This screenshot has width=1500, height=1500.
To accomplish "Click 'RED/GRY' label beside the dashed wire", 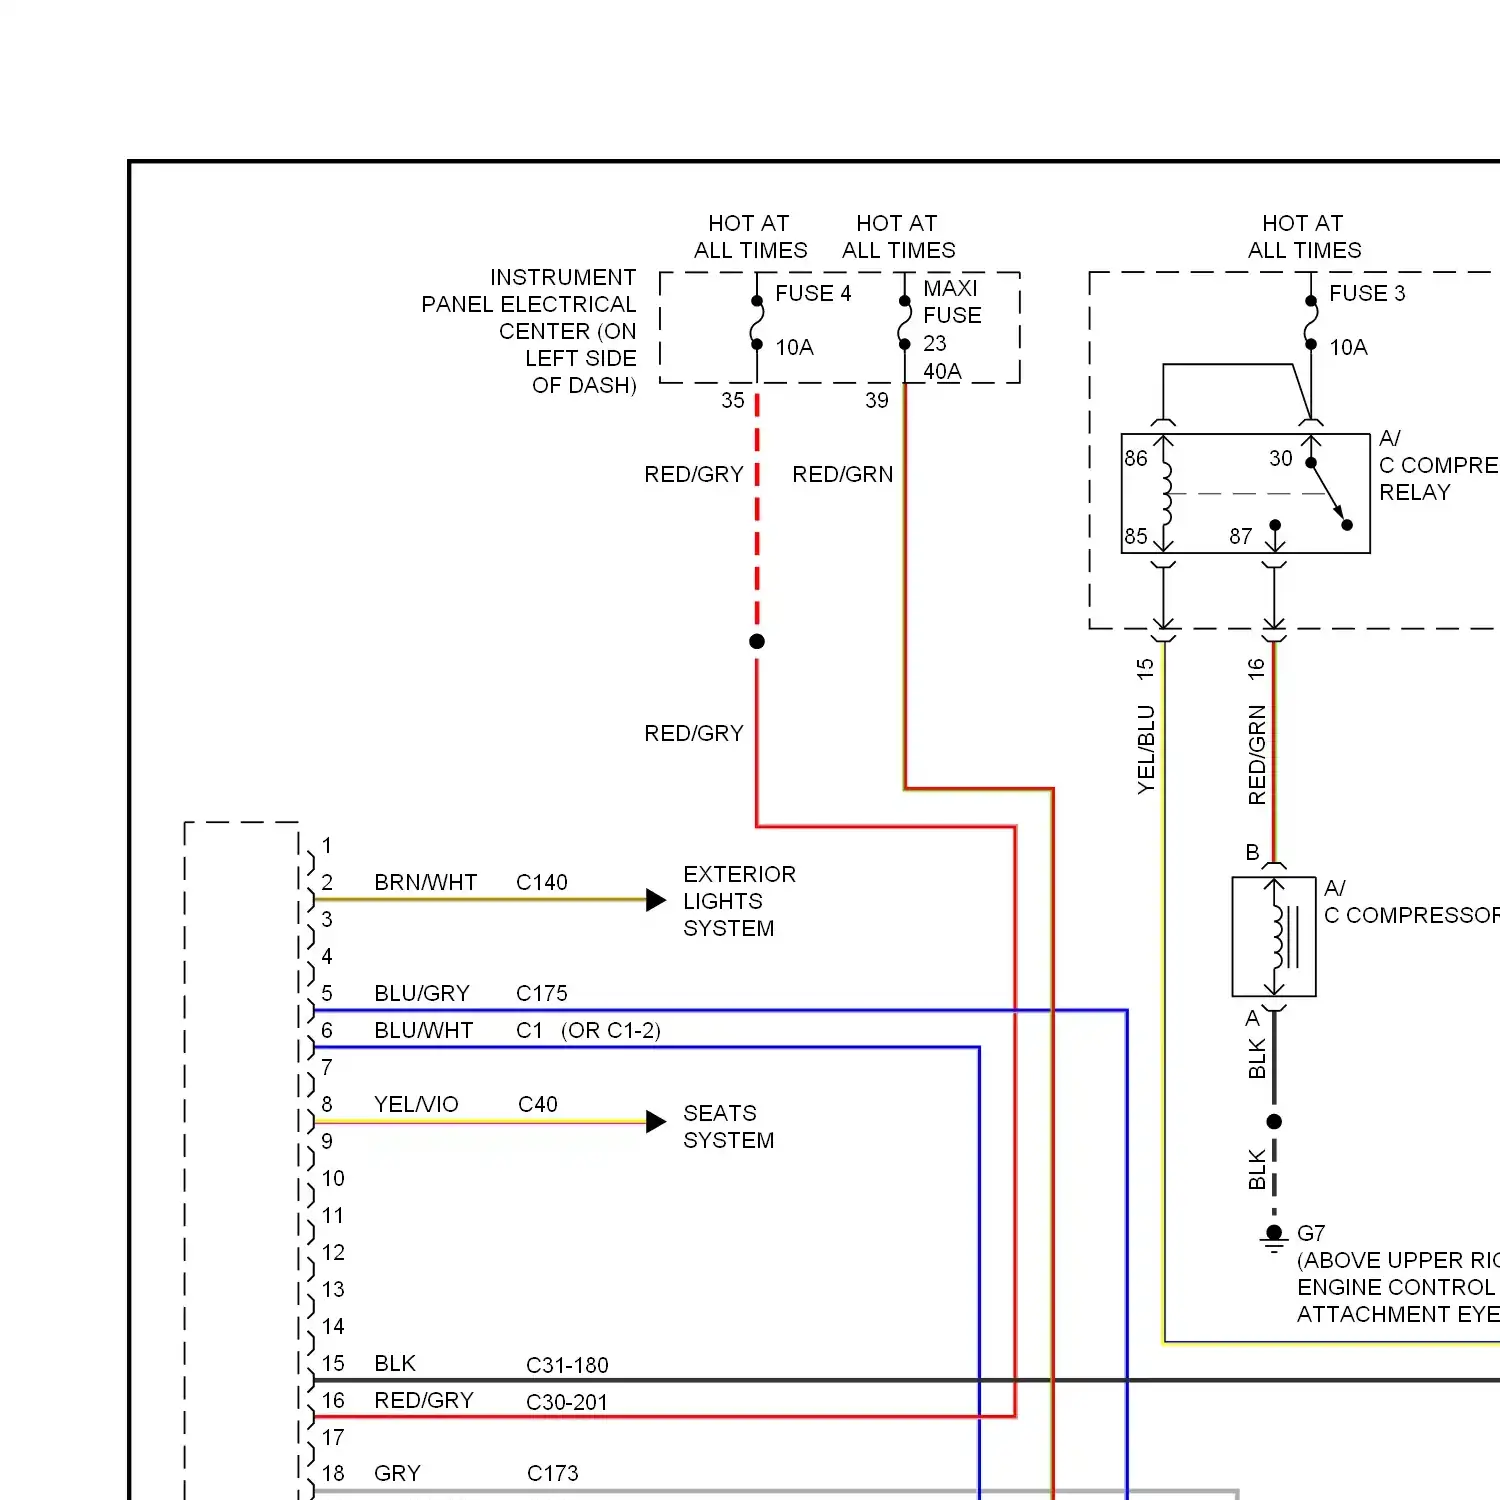I will point(694,474).
